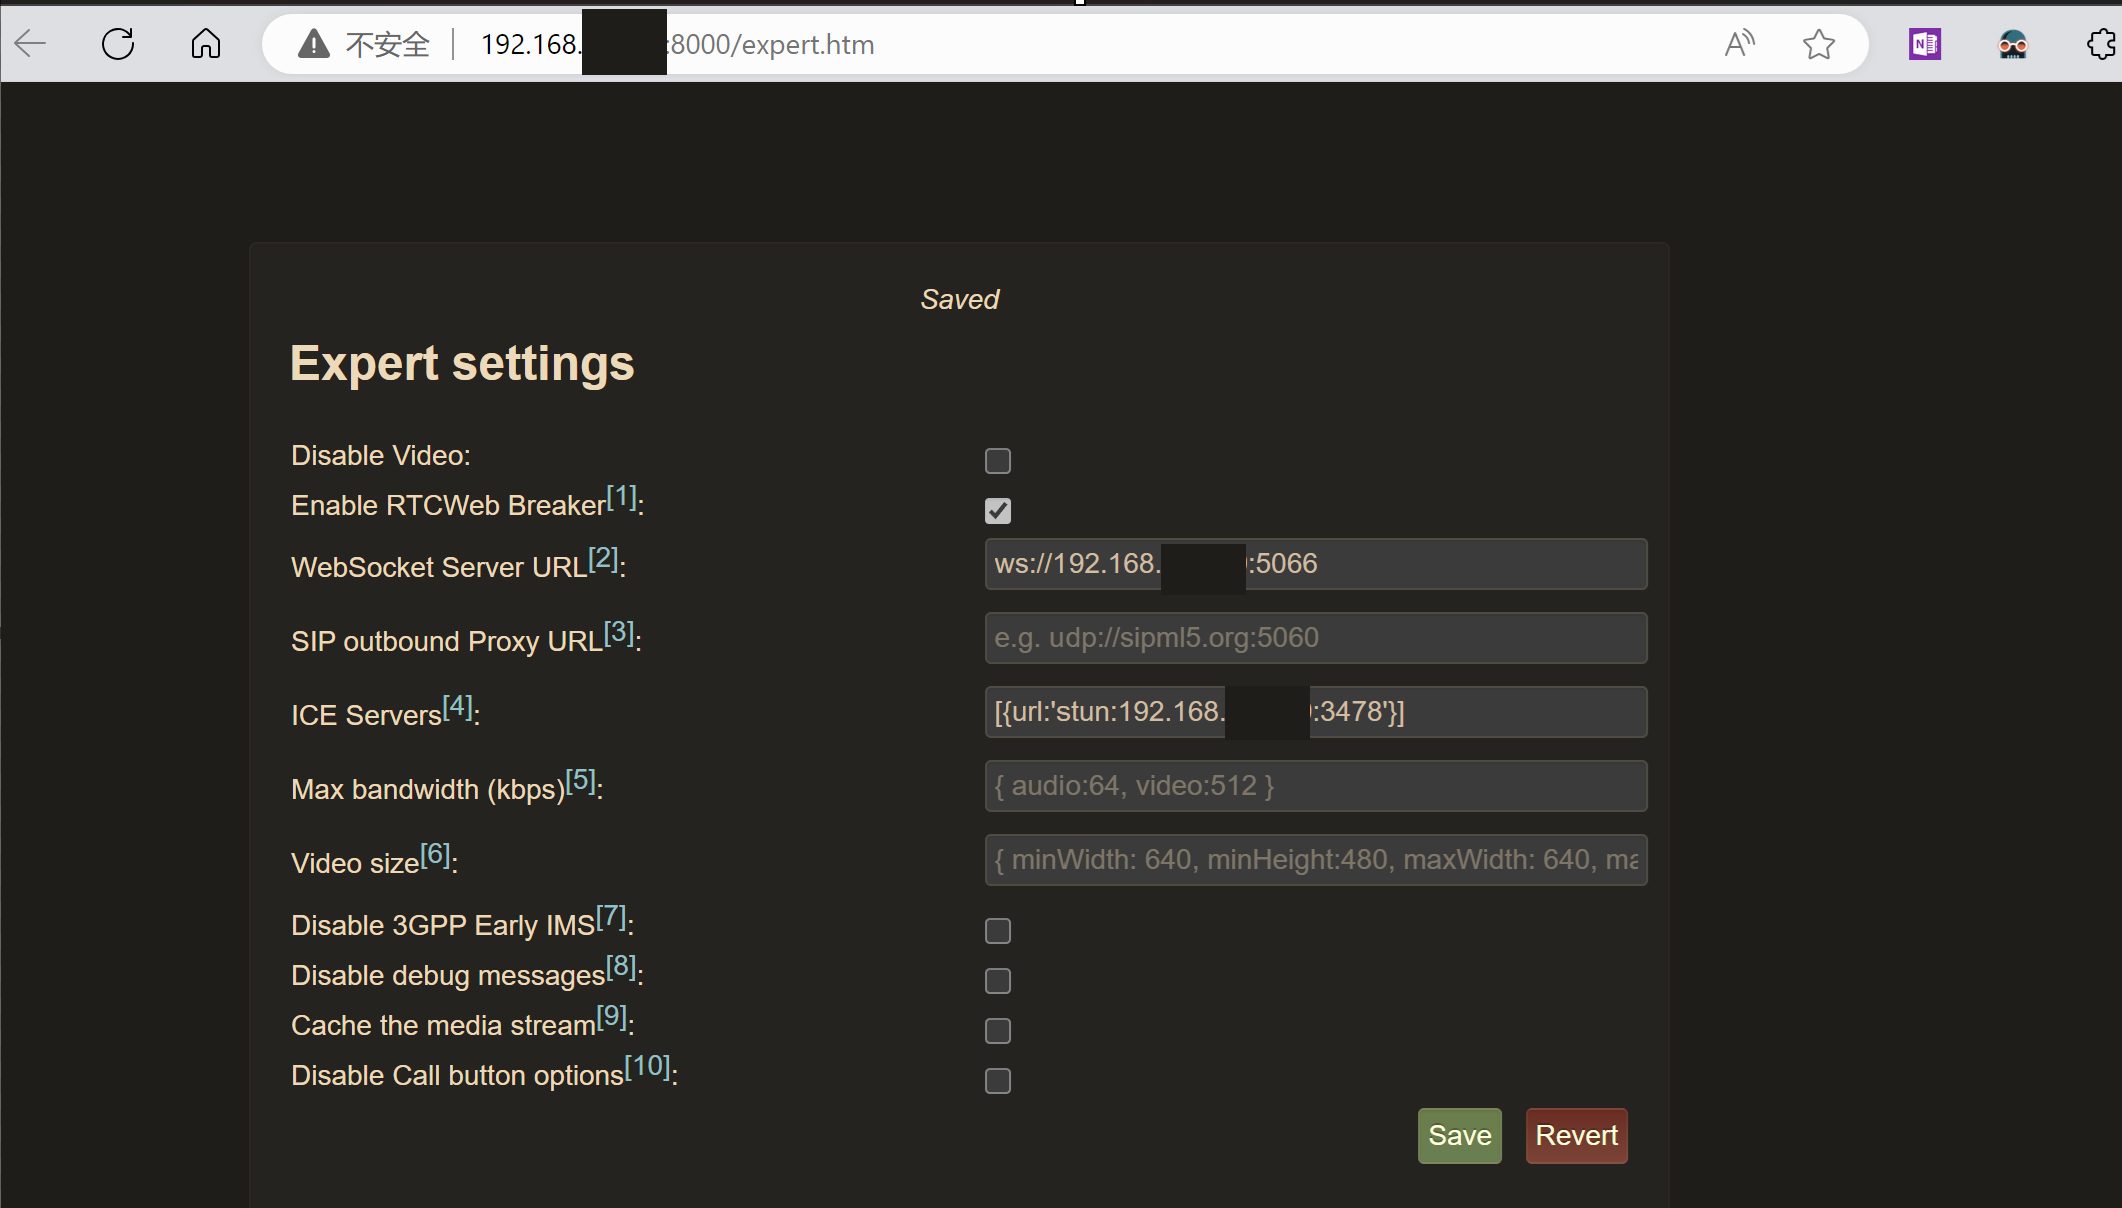The image size is (2122, 1208).
Task: Open the browser extensions puzzle icon
Action: [x=2101, y=44]
